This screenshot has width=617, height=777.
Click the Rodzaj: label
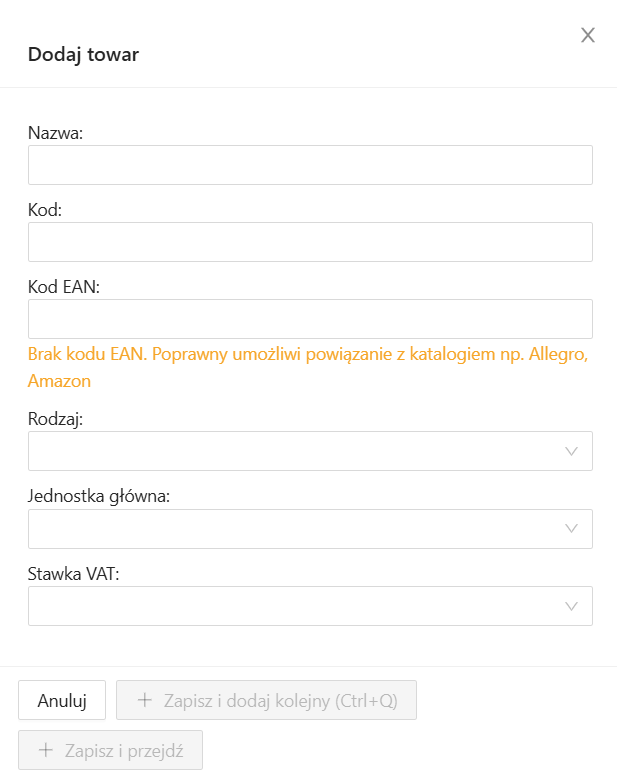click(55, 419)
